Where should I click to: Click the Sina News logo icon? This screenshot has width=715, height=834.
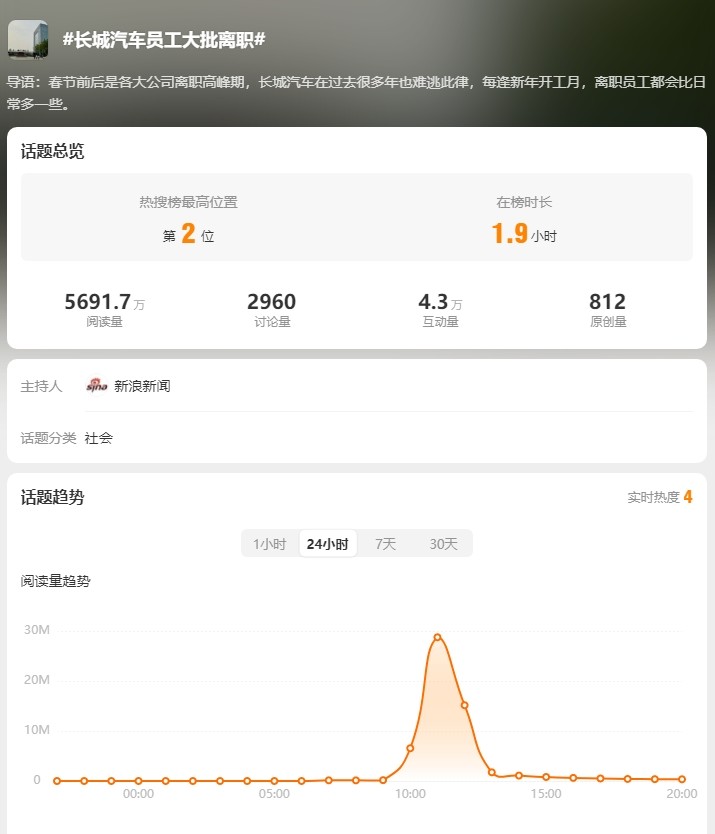tap(96, 385)
